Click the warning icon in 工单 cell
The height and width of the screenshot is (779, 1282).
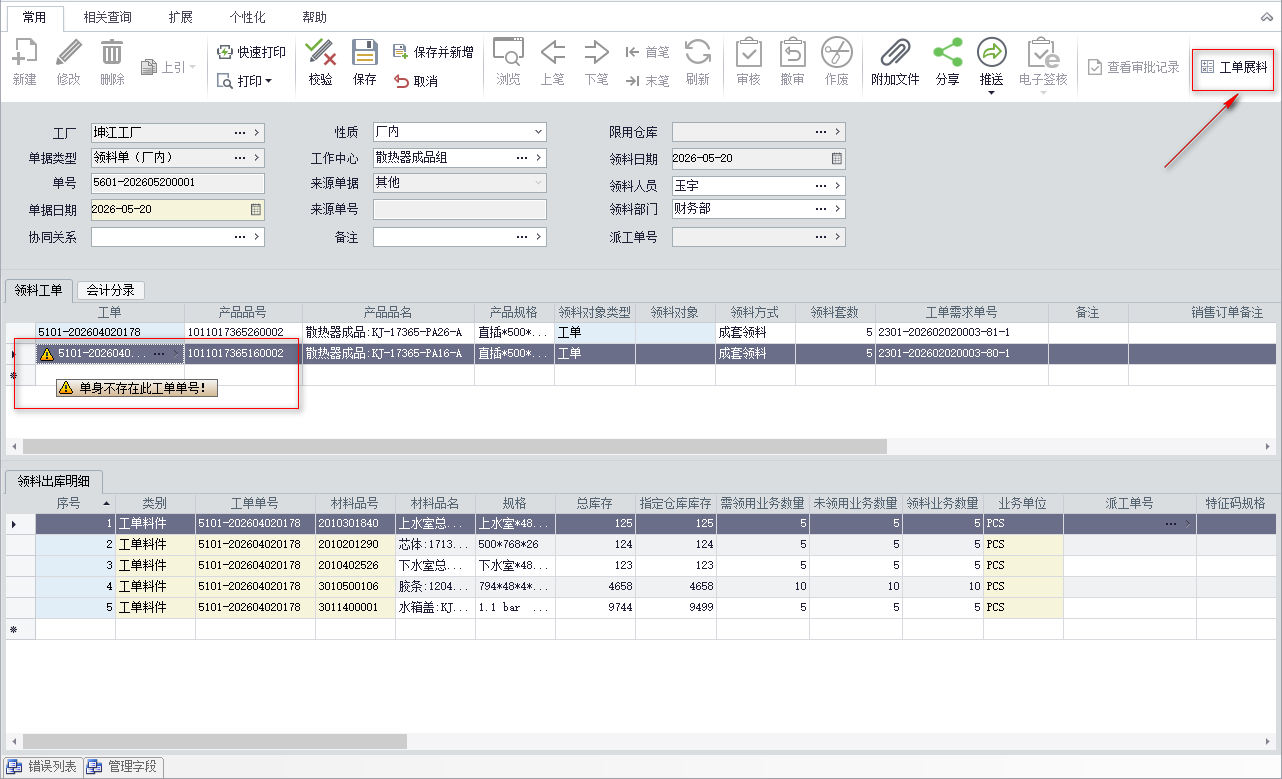click(x=47, y=354)
